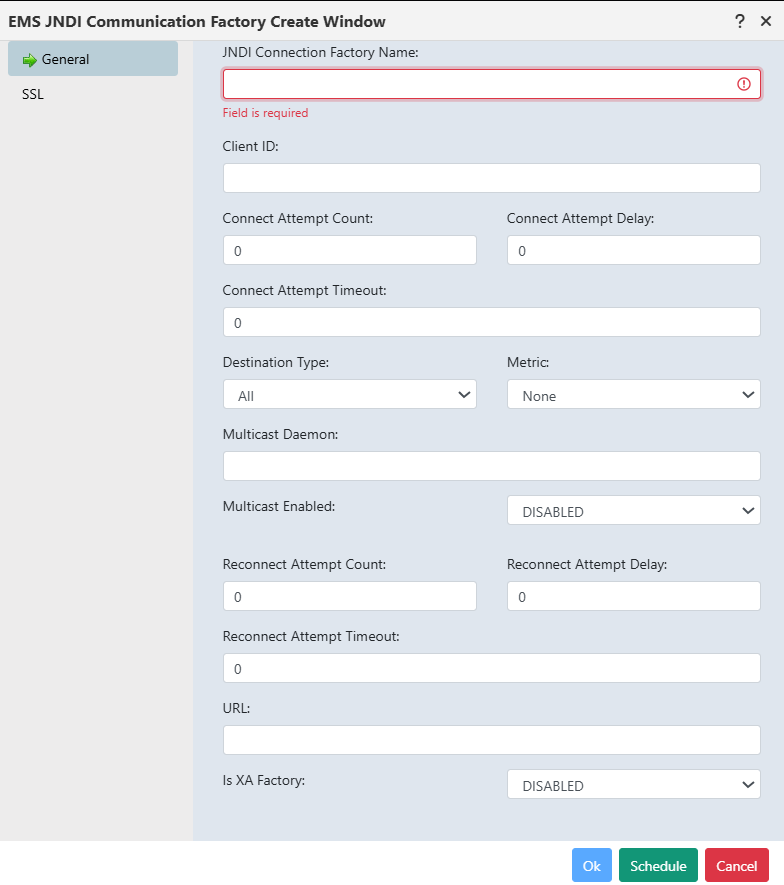Screen dimensions: 784x885
Task: Open the Is XA Factory dropdown
Action: tap(634, 785)
